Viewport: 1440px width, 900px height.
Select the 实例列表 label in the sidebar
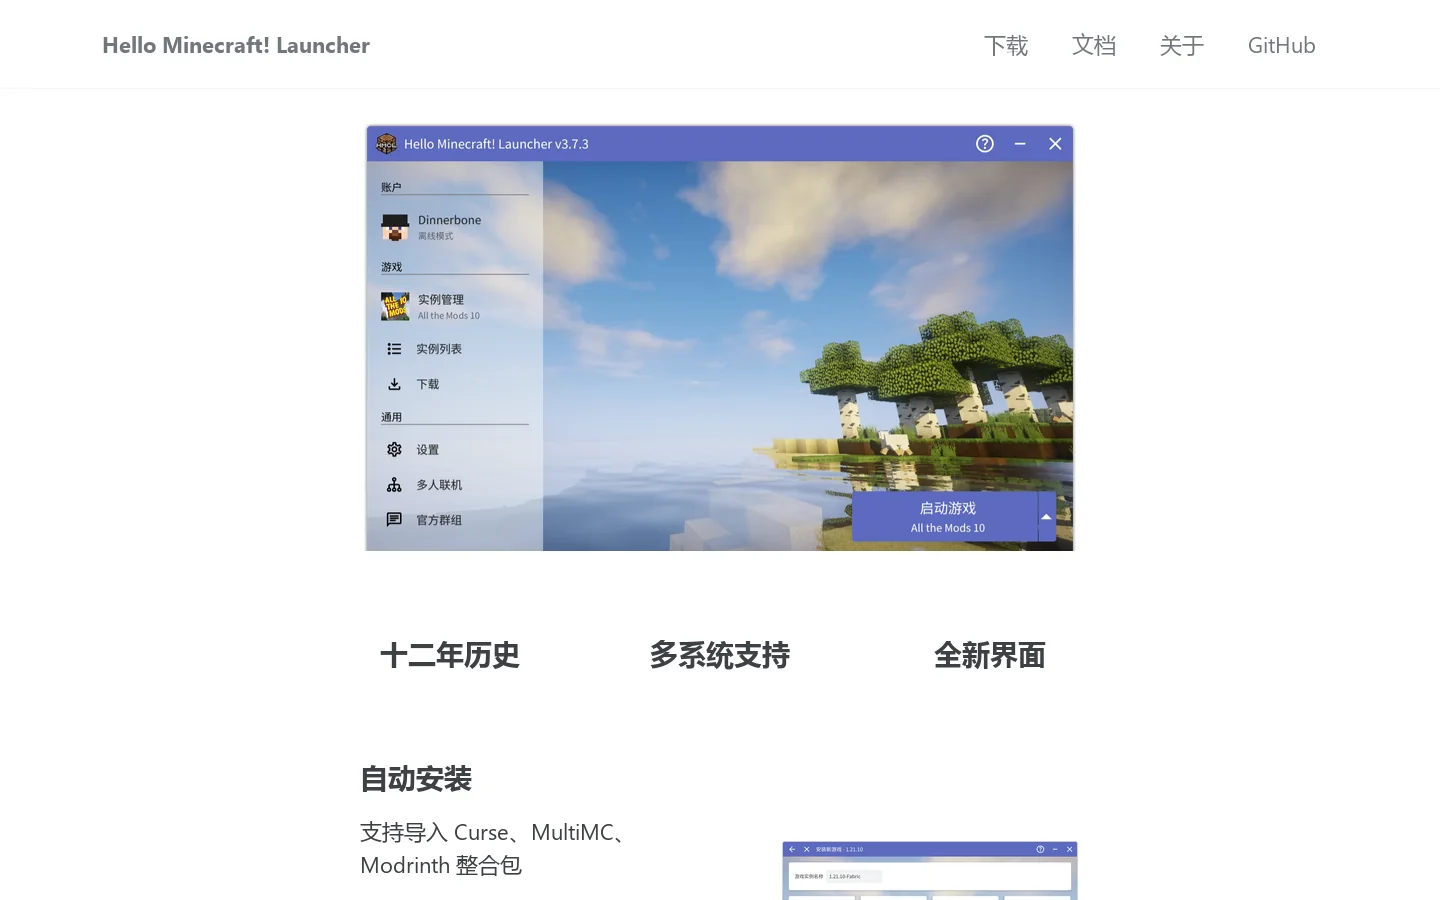pos(439,349)
